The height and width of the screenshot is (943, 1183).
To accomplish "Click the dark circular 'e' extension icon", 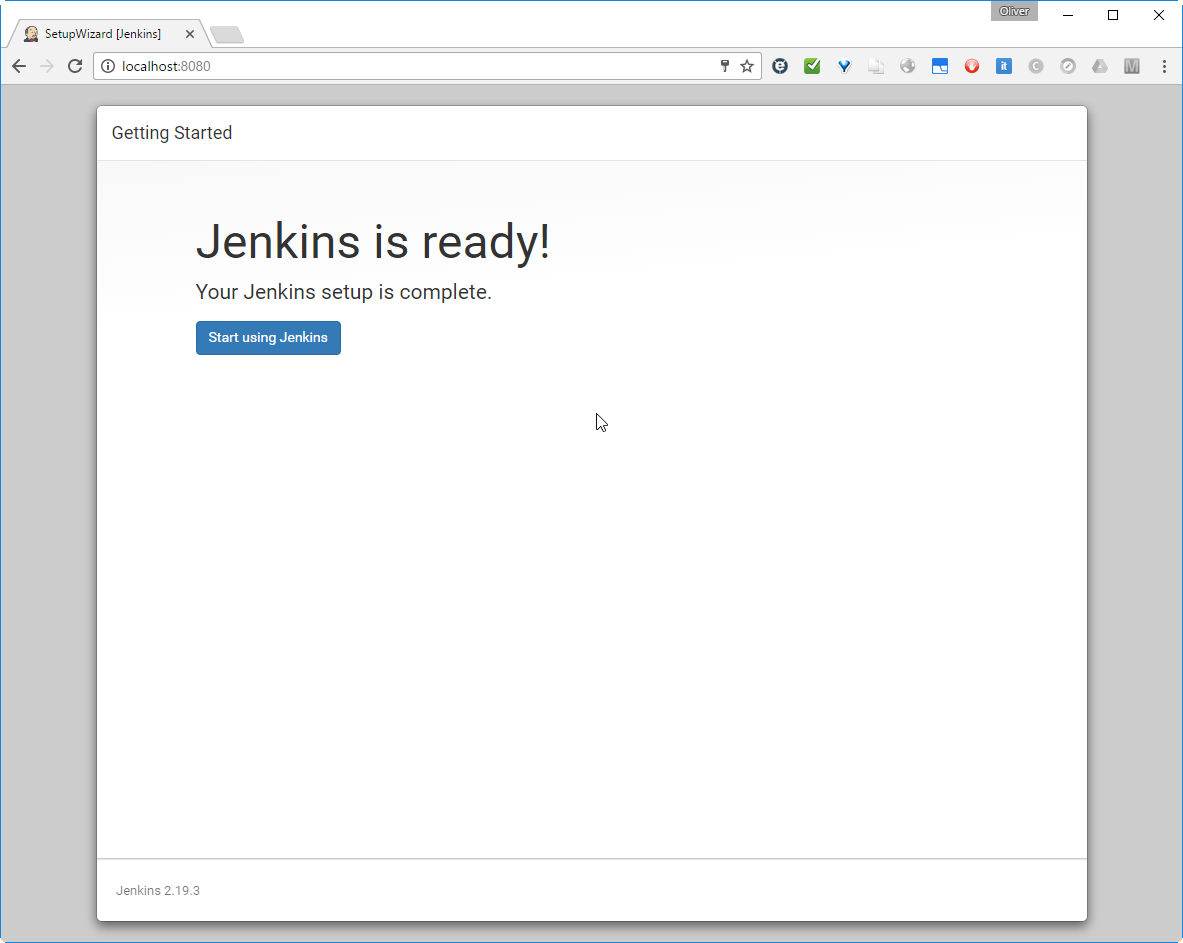I will point(780,66).
